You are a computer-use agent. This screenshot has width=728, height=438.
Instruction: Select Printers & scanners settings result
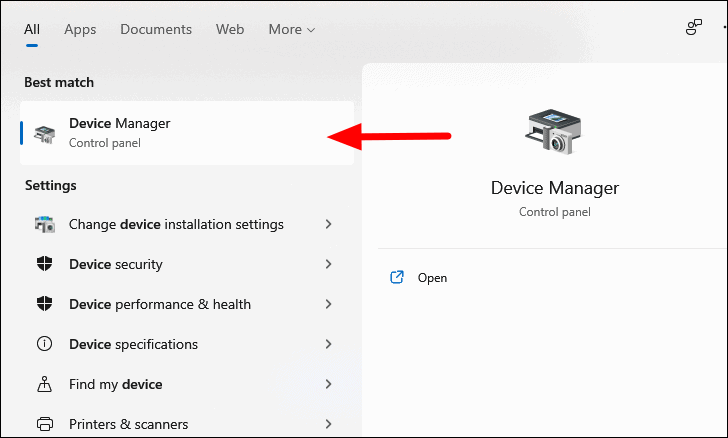pyautogui.click(x=187, y=424)
